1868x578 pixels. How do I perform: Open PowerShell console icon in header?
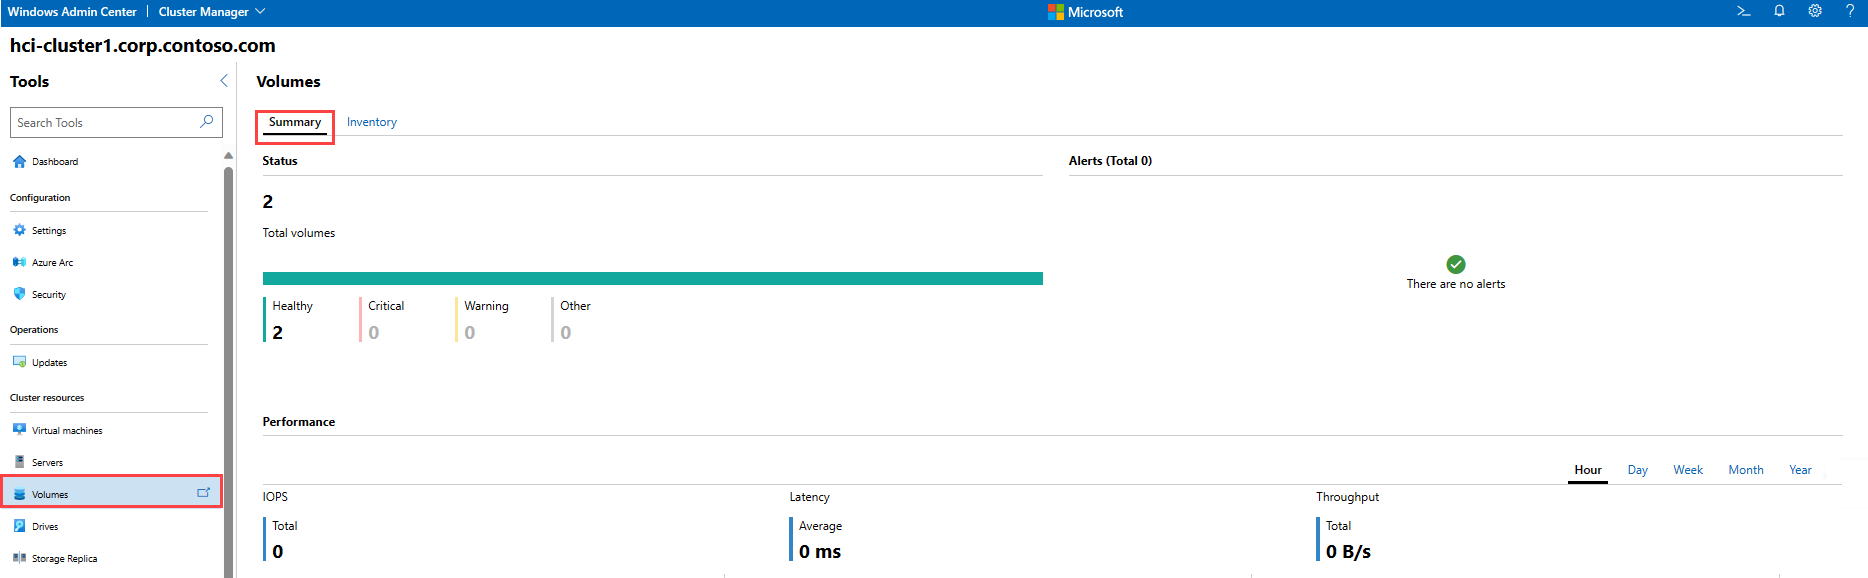(x=1743, y=12)
